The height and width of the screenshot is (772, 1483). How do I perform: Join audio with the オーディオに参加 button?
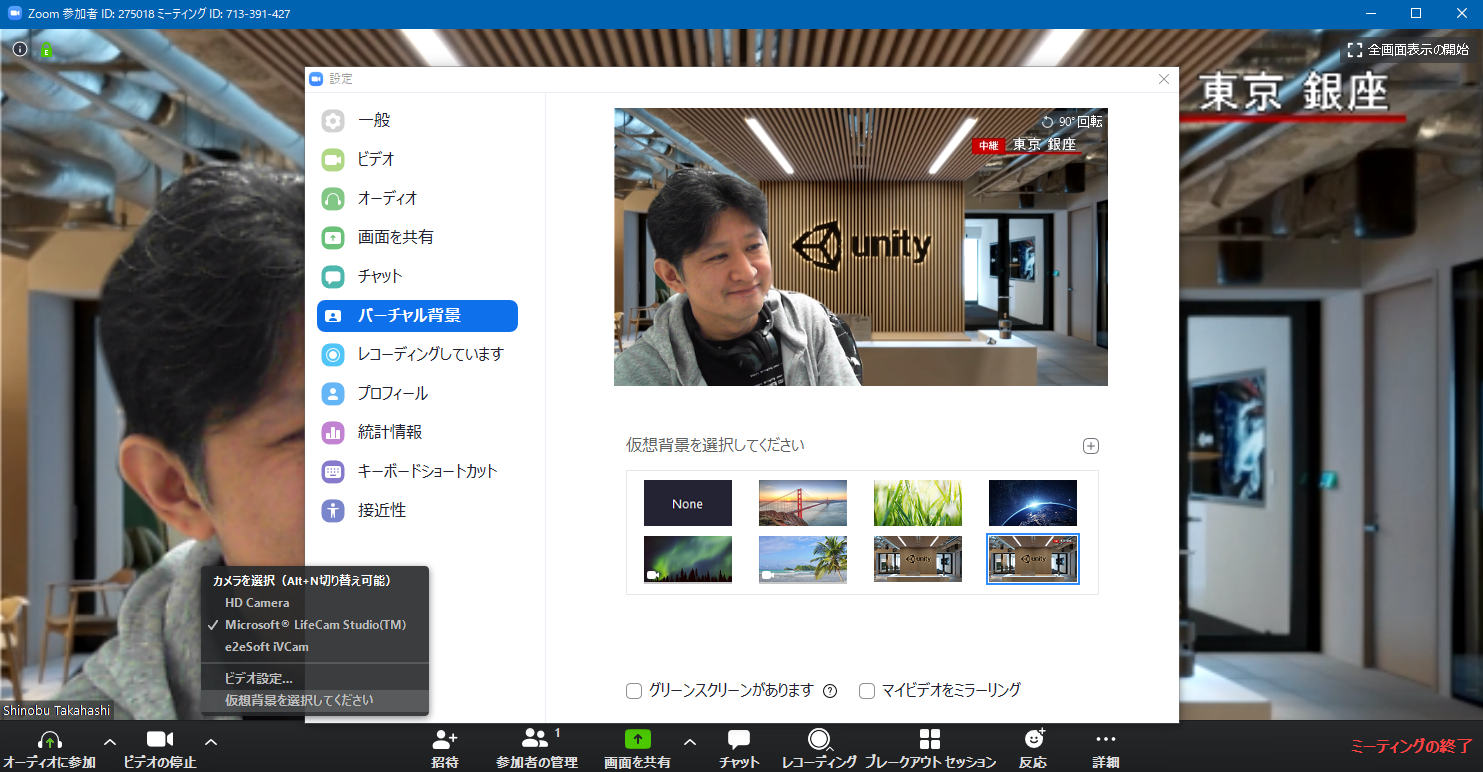pos(50,749)
